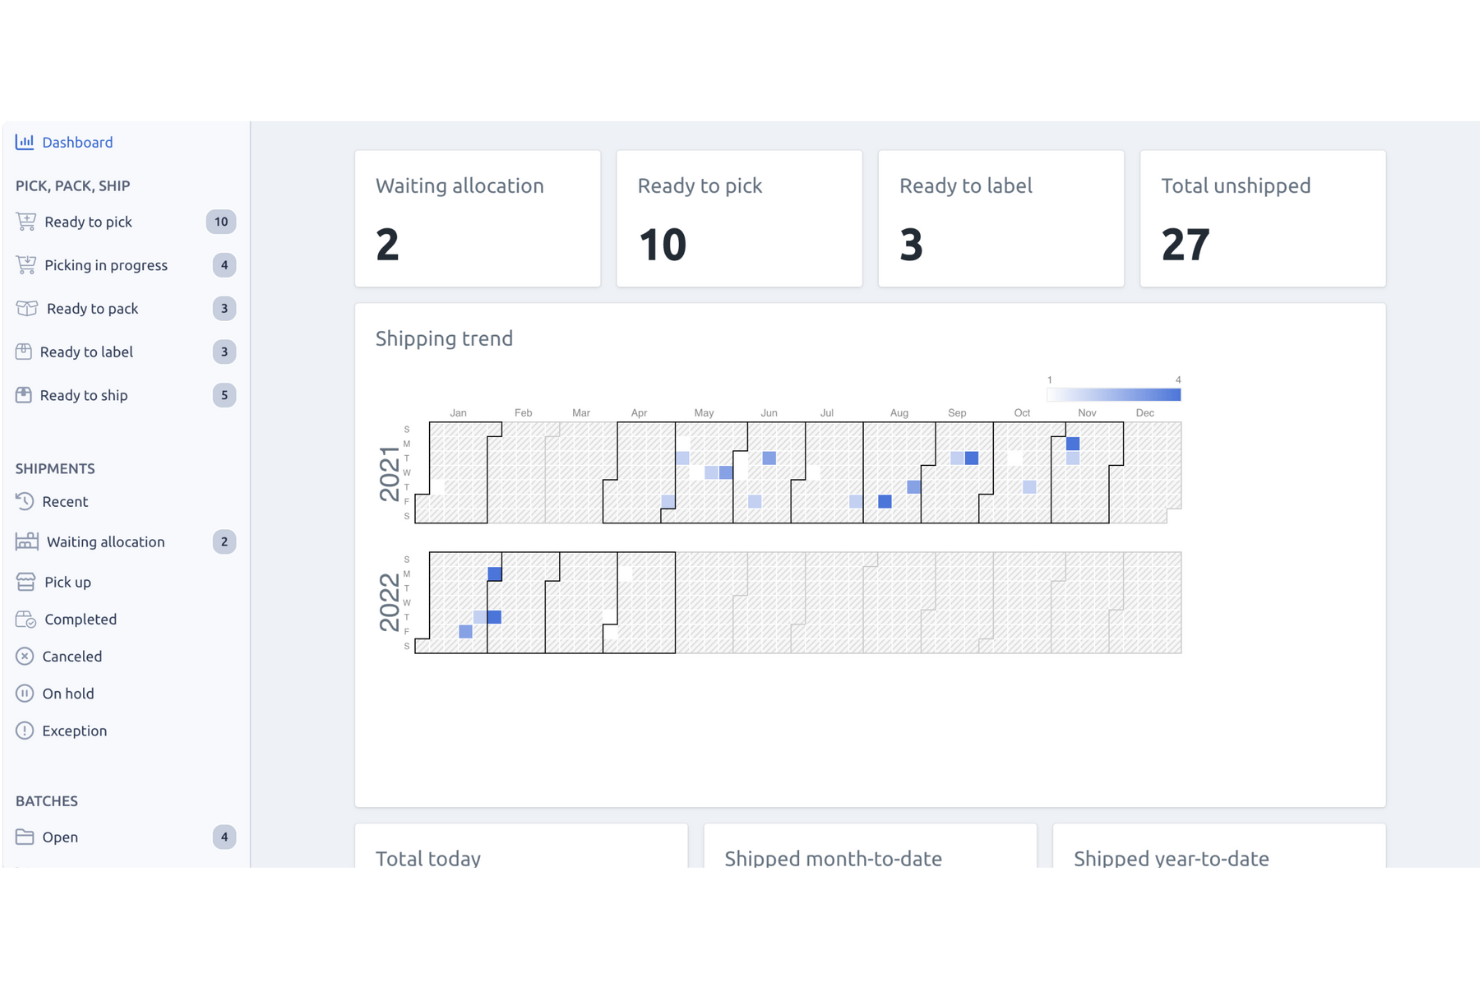Click the Open batches folder icon
The height and width of the screenshot is (987, 1480).
tap(25, 837)
